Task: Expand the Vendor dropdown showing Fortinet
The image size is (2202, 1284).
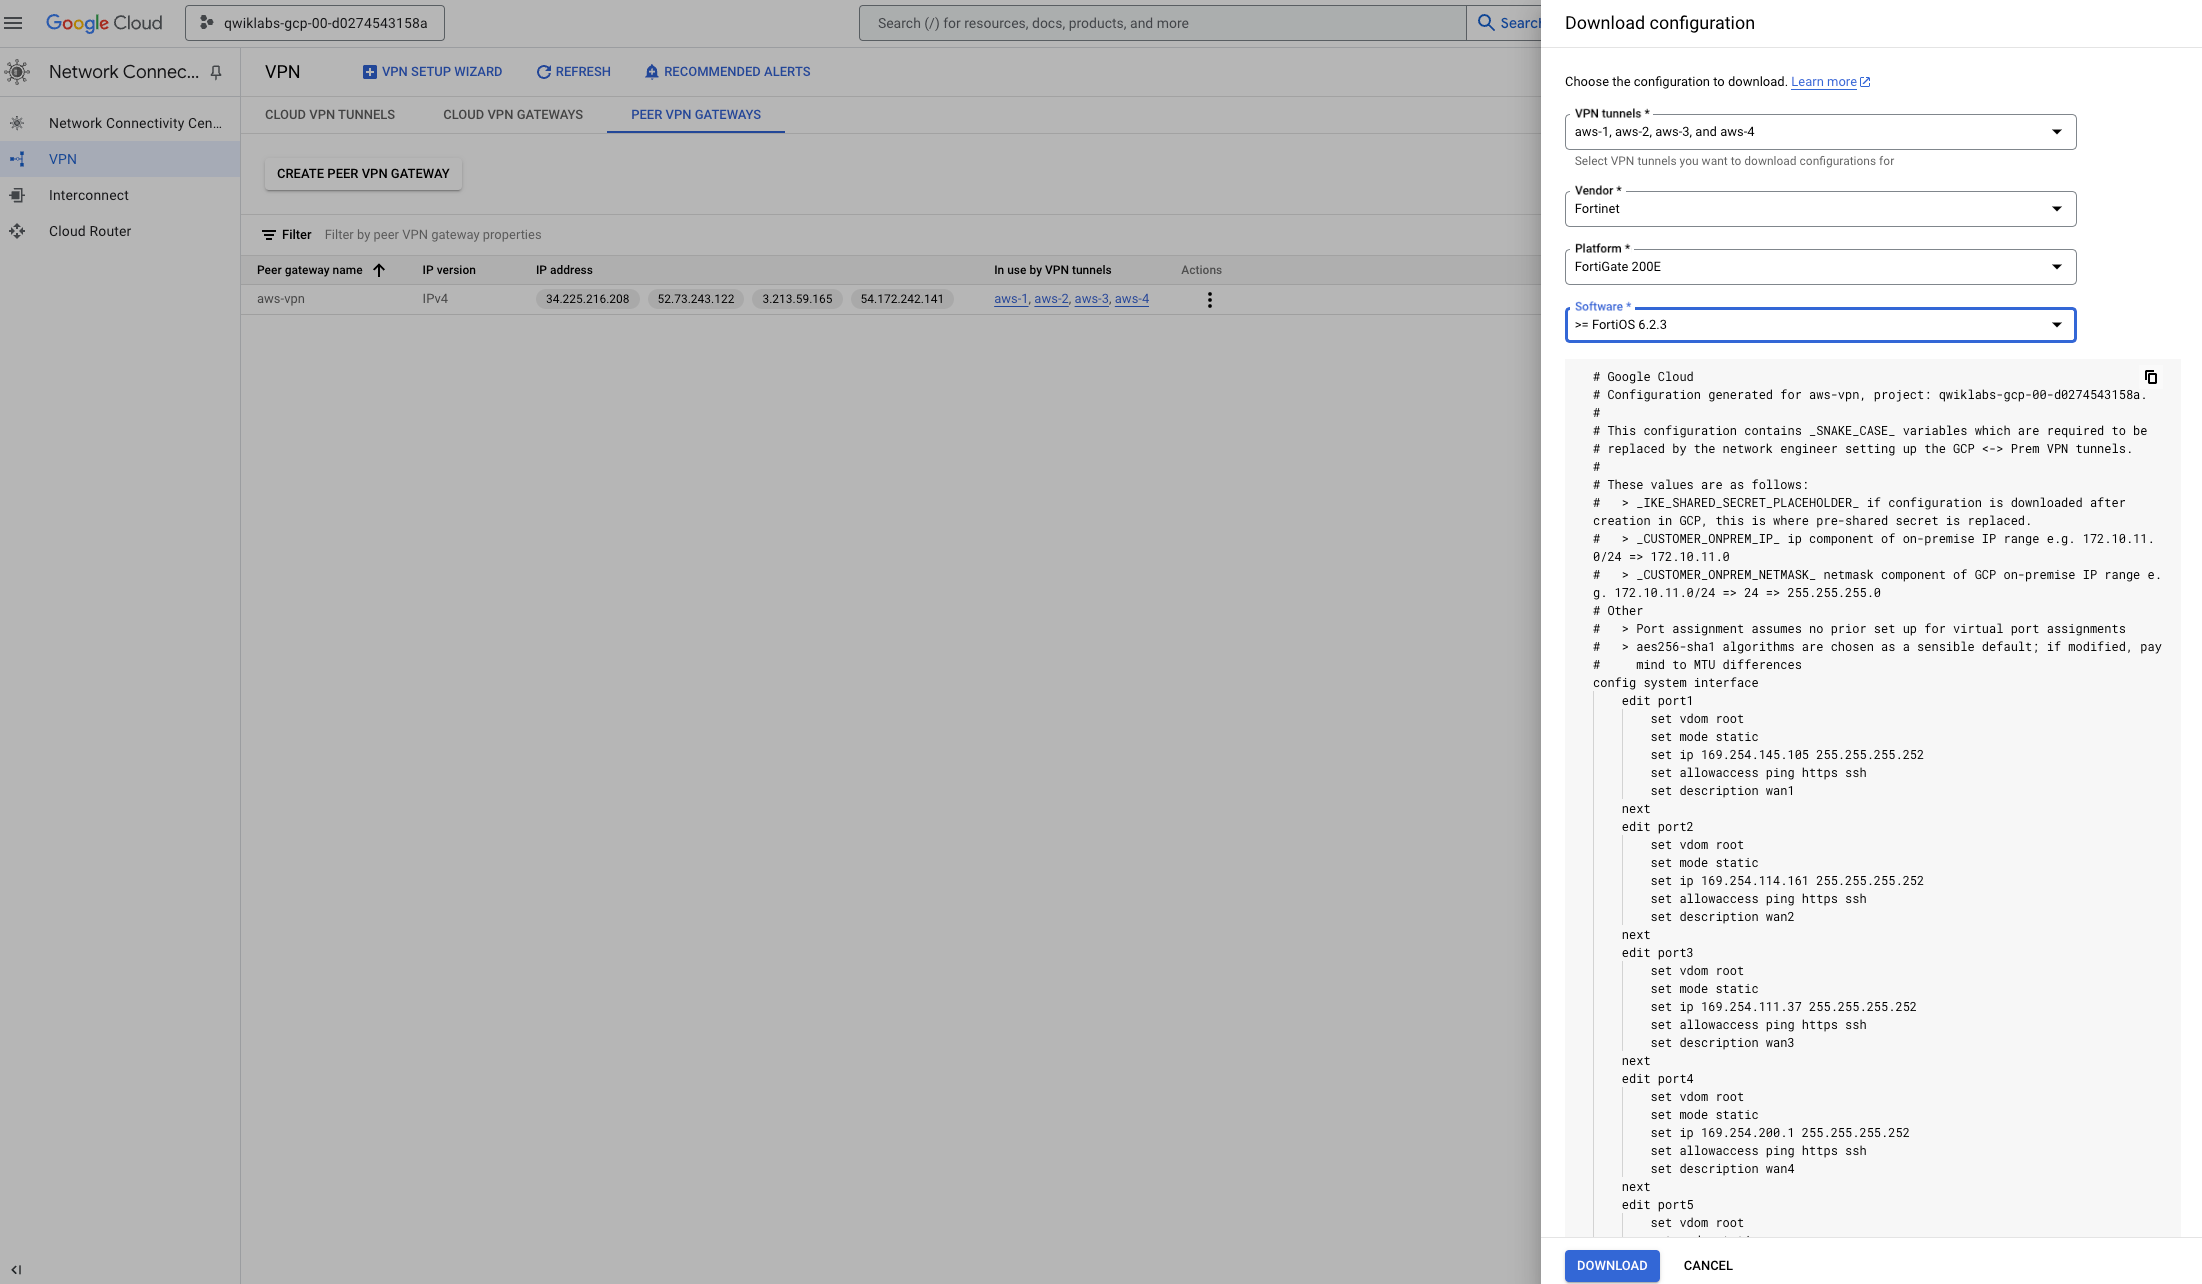Action: (x=1819, y=209)
